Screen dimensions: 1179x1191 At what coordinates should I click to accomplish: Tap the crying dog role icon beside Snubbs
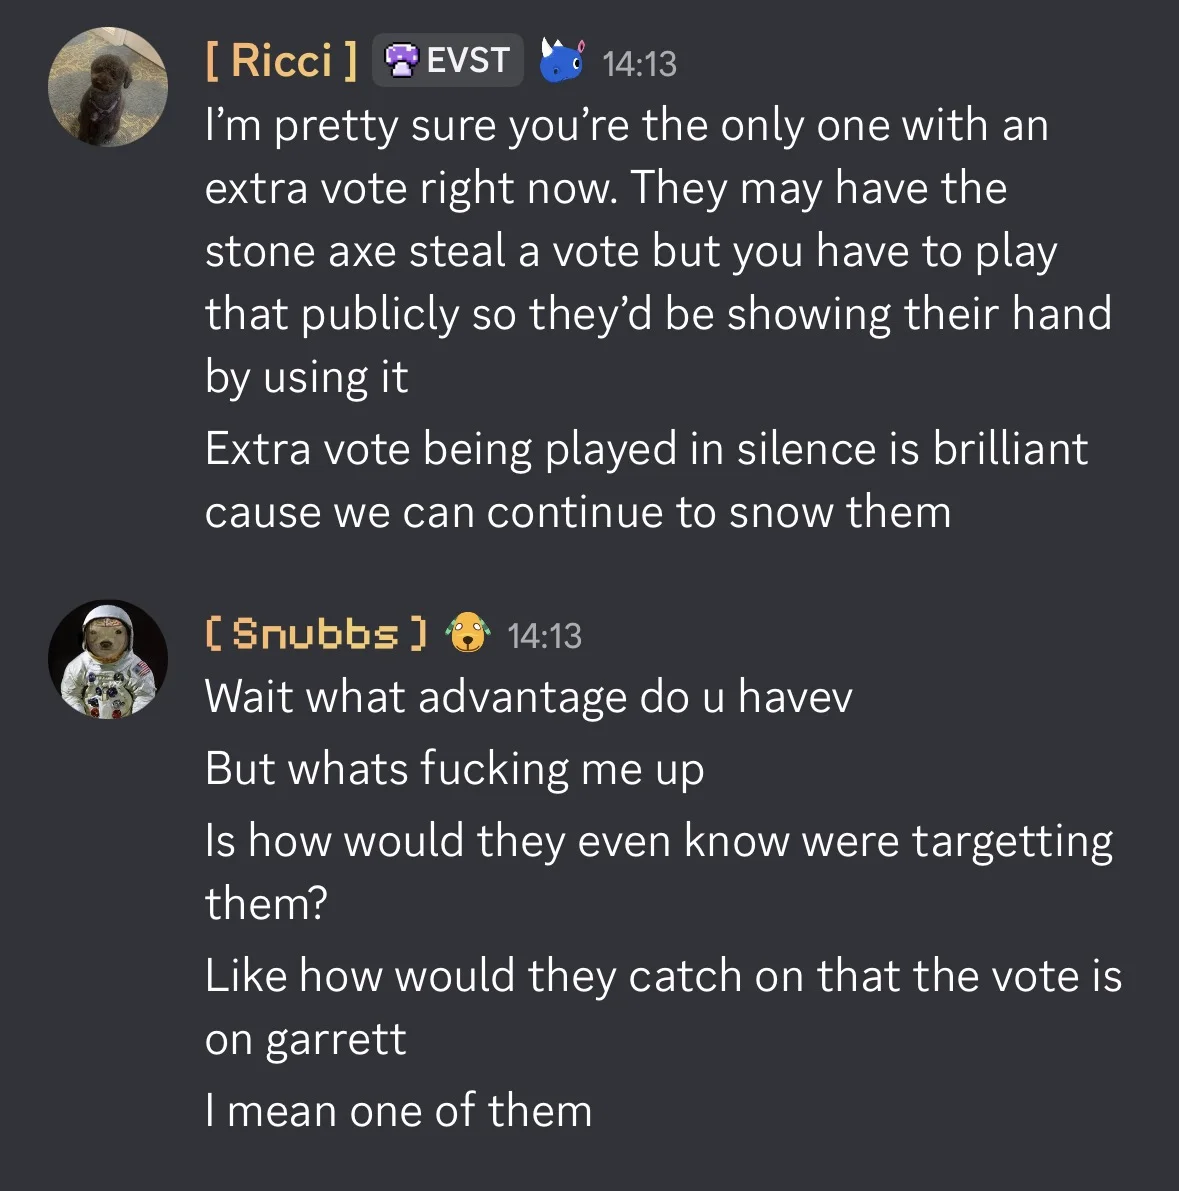(x=467, y=633)
